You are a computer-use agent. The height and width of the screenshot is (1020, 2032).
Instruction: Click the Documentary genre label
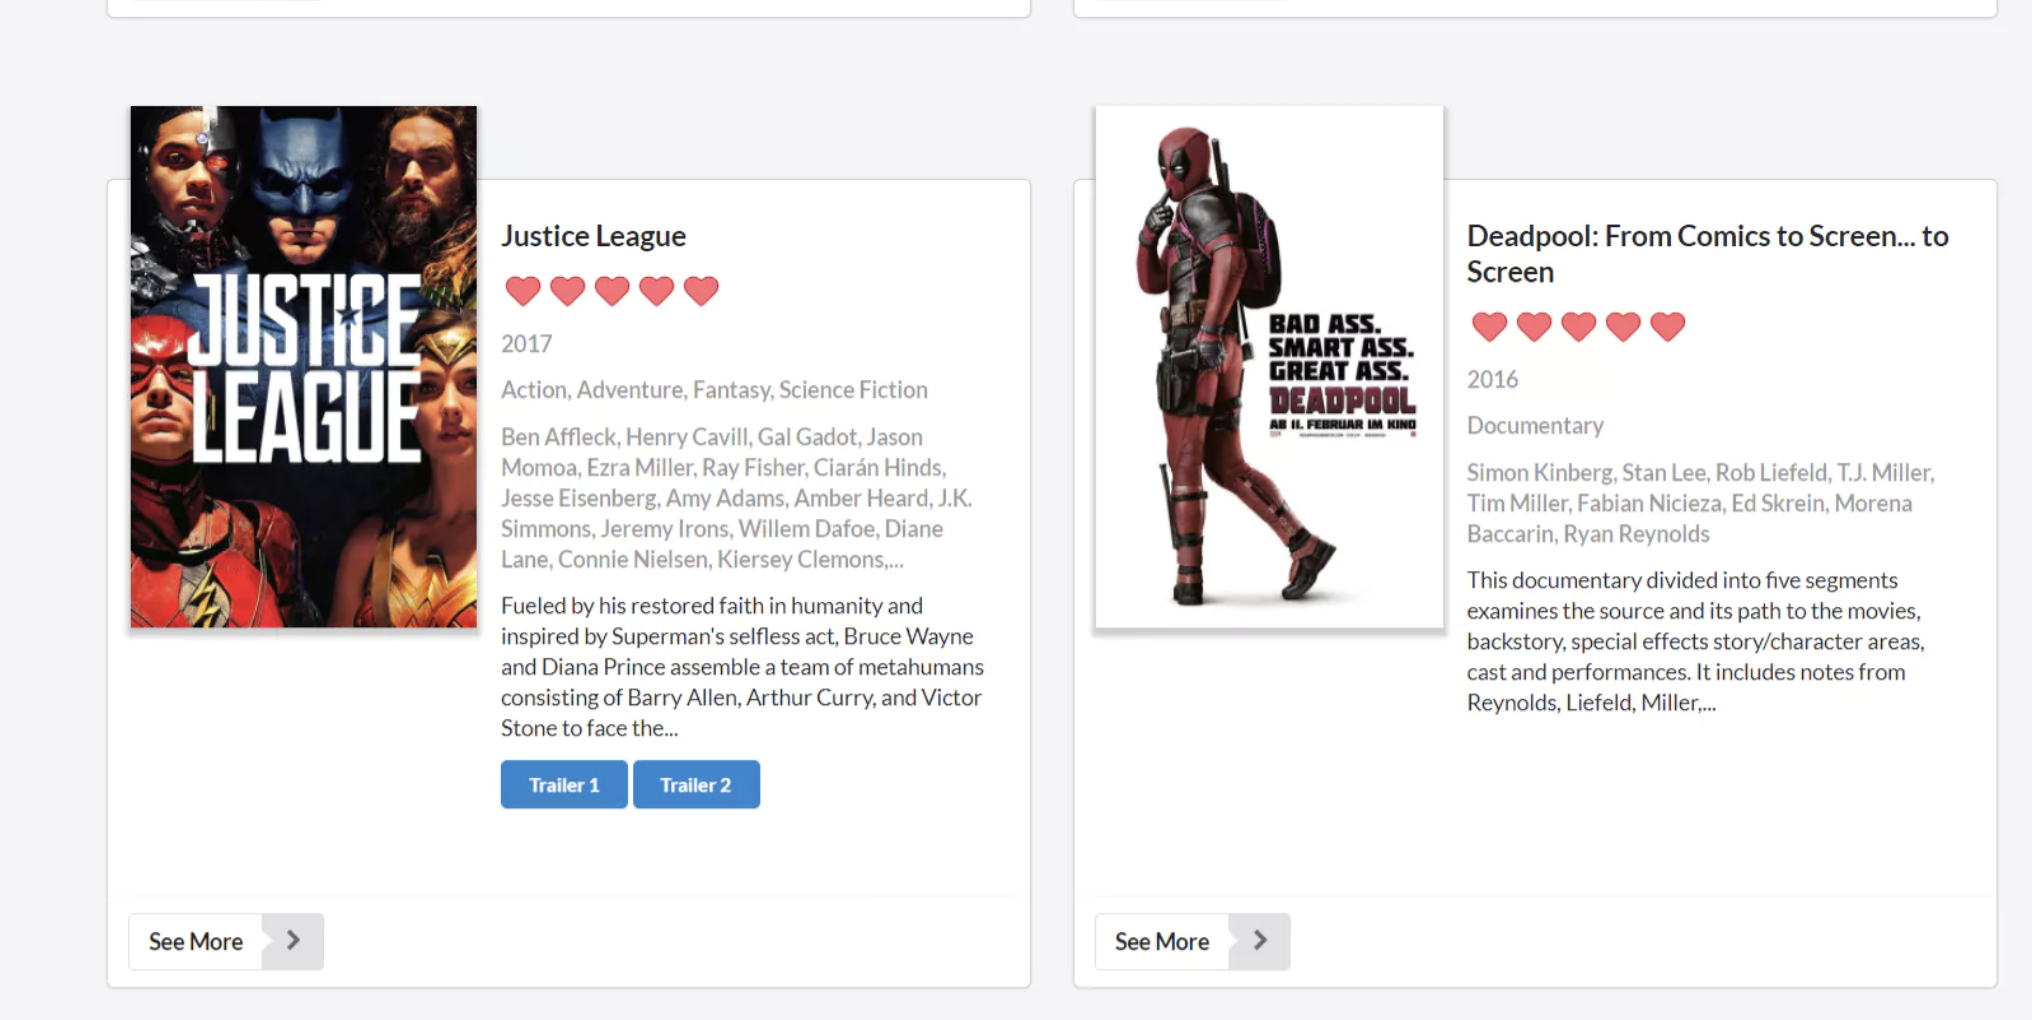(x=1535, y=426)
